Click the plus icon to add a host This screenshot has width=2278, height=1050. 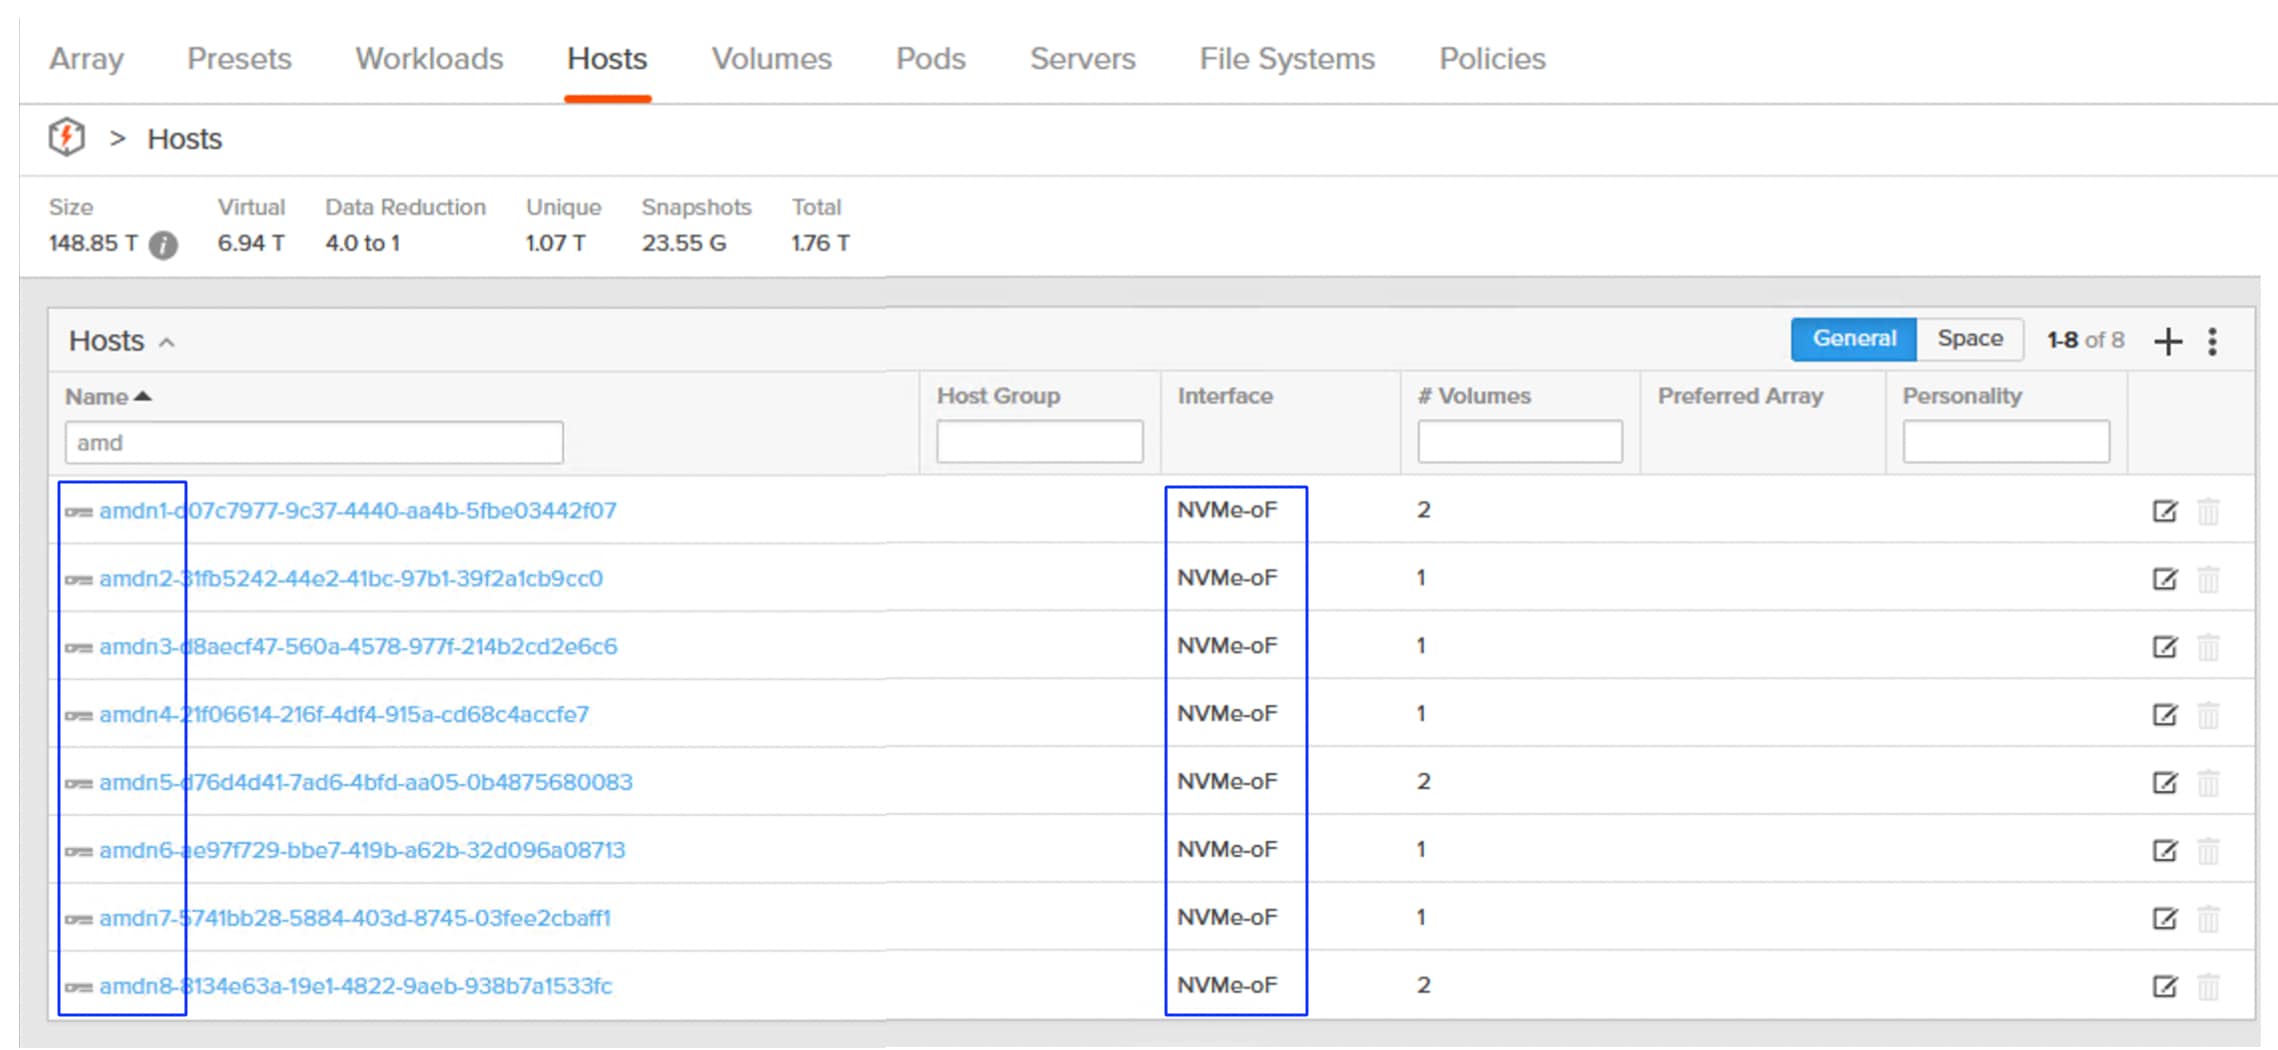point(2169,341)
